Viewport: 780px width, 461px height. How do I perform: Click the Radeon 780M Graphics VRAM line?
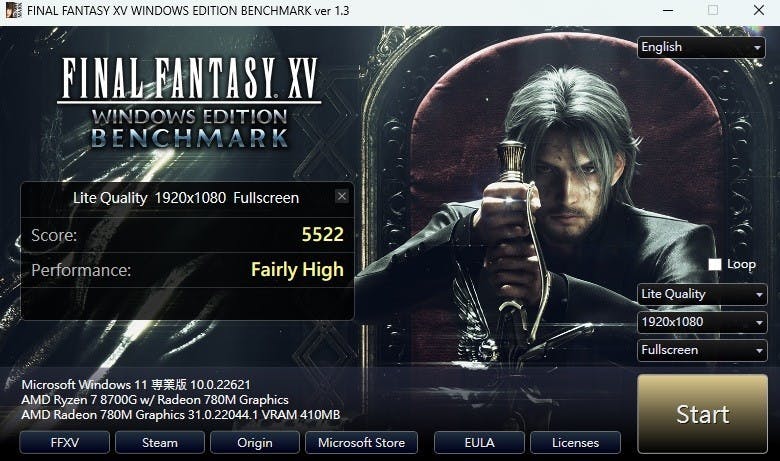tap(181, 414)
